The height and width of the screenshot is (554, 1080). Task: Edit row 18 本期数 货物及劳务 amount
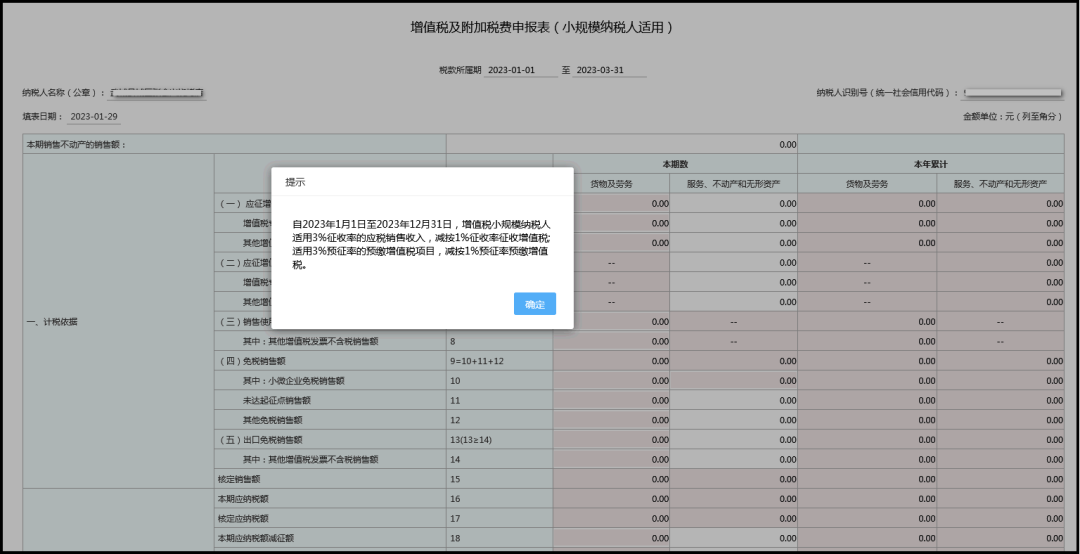click(x=611, y=538)
